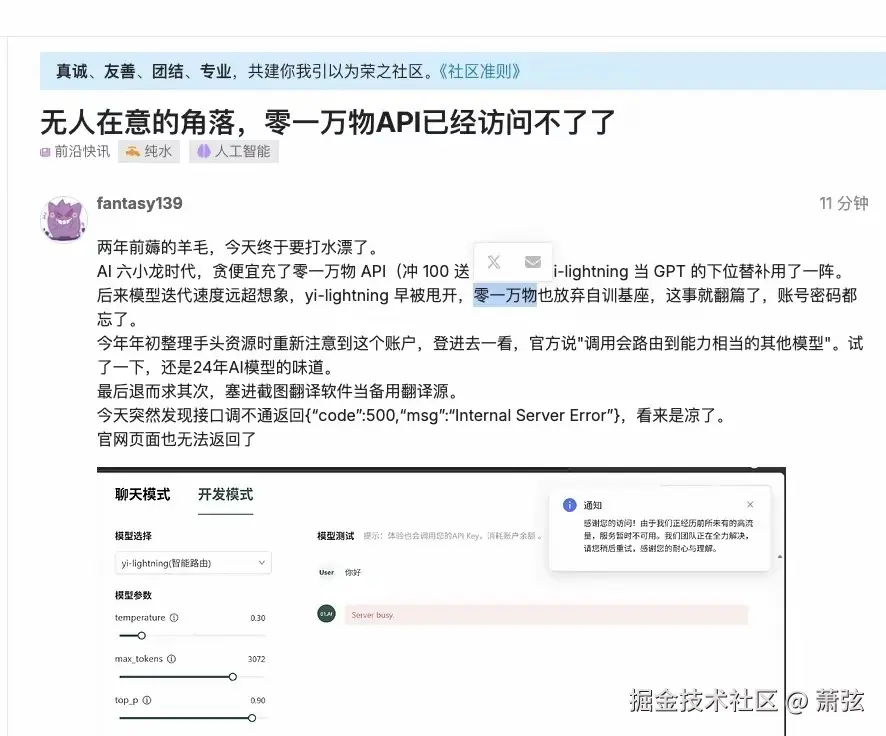Click the max_tokens slider handle
This screenshot has width=886, height=736.
(233, 677)
